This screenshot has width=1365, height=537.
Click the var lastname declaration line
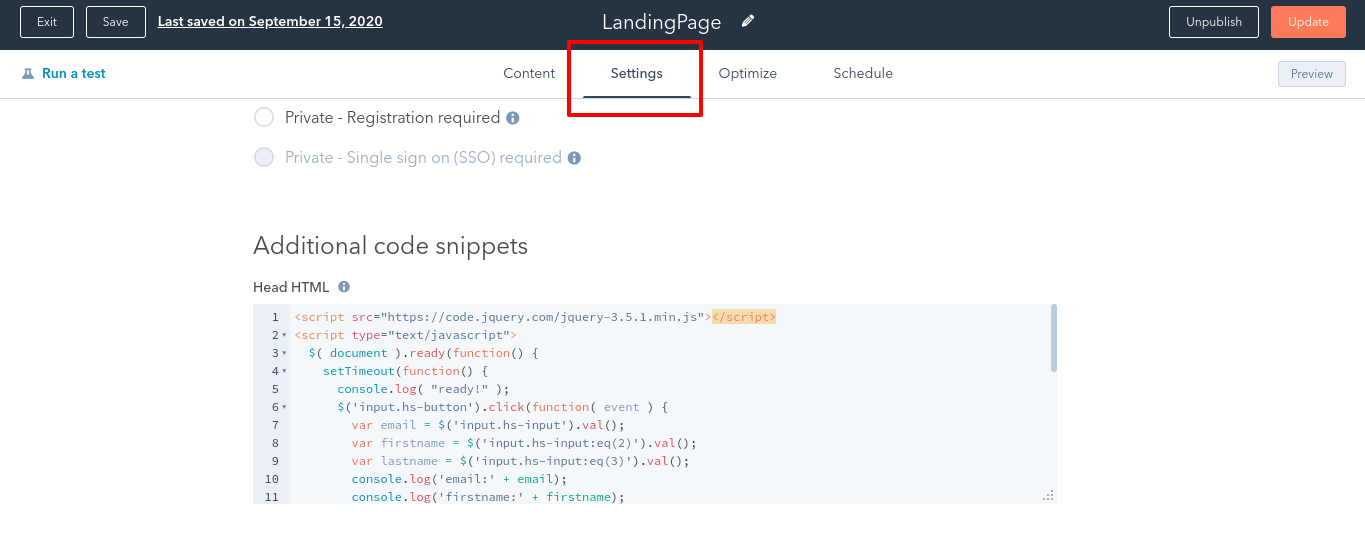click(x=520, y=462)
